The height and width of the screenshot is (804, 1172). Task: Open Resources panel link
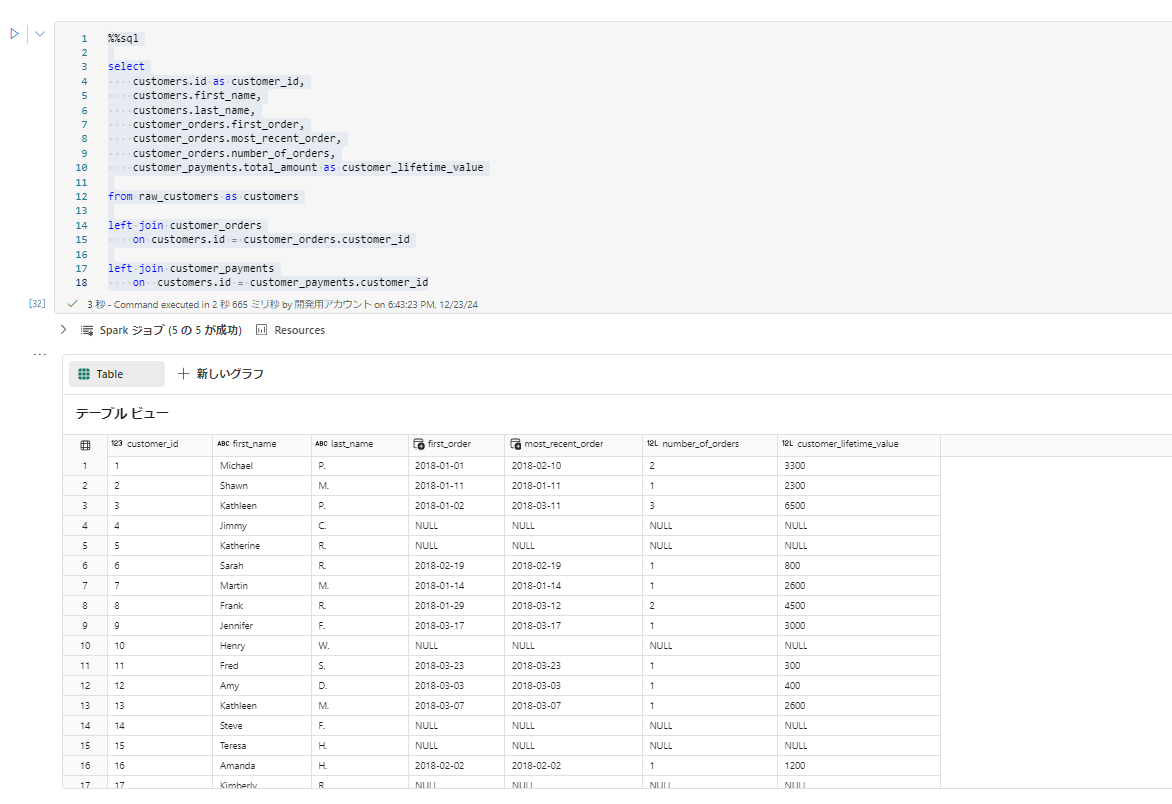point(300,330)
